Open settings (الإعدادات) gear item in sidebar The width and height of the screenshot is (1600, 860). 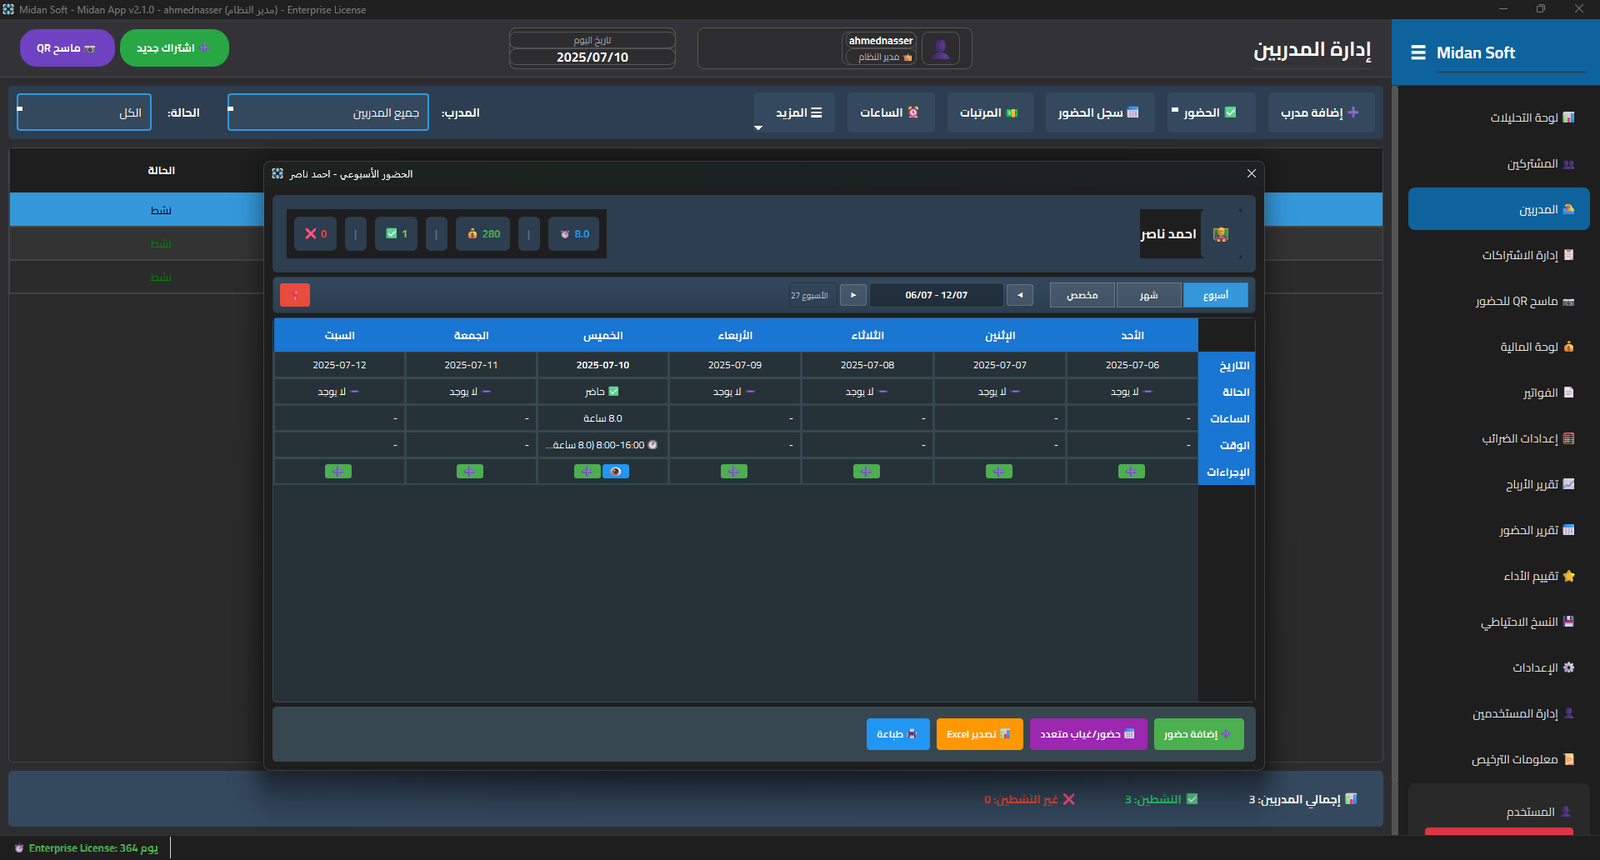click(x=1542, y=668)
